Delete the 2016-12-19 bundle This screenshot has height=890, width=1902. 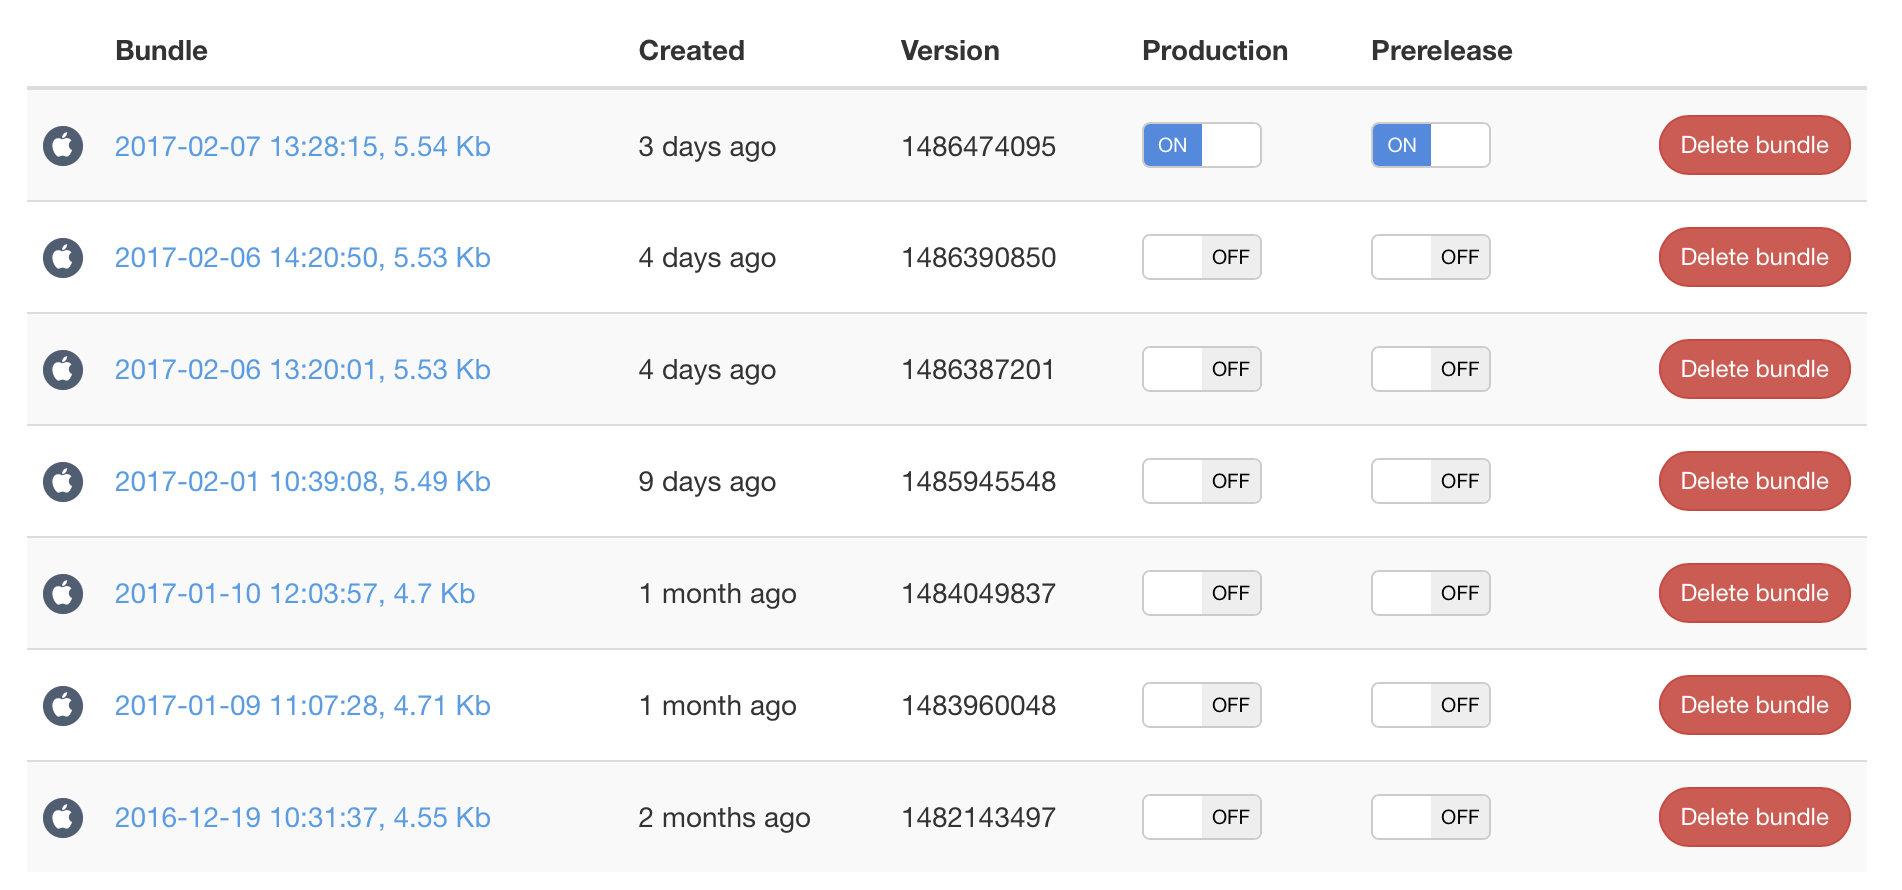tap(1754, 818)
